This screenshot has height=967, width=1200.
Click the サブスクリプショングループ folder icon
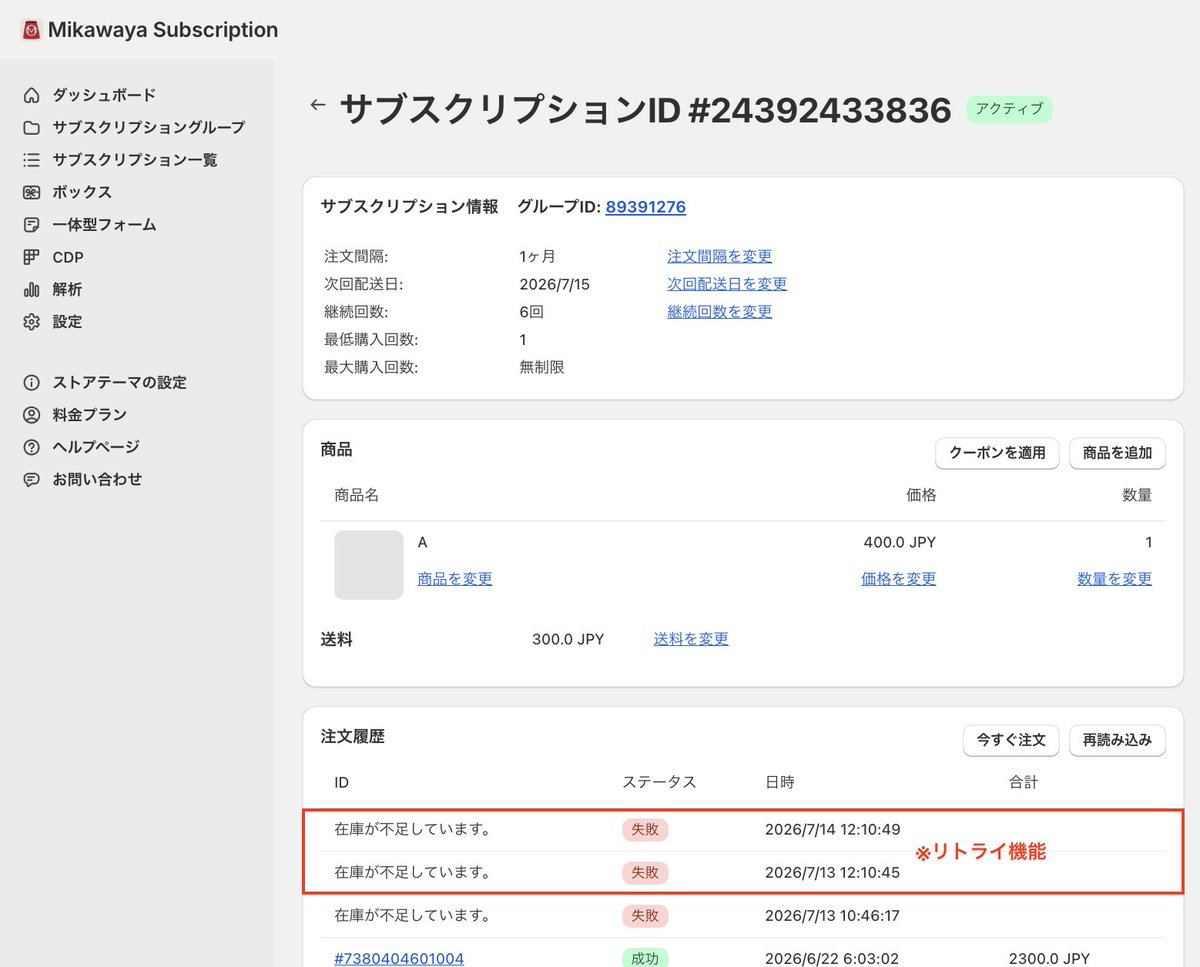pos(32,127)
